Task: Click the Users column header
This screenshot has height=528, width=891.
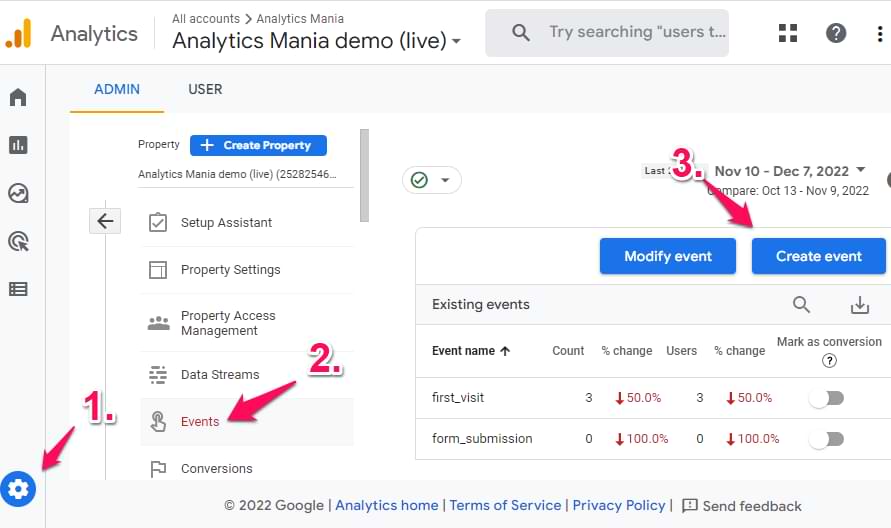Action: (681, 351)
